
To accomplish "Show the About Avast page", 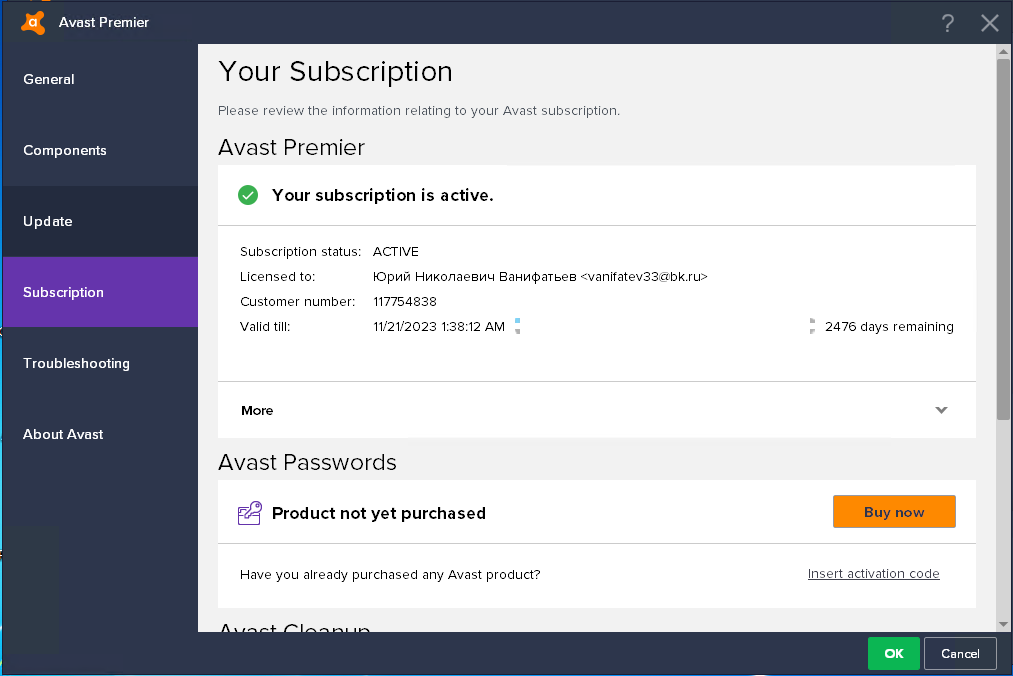I will [x=63, y=434].
